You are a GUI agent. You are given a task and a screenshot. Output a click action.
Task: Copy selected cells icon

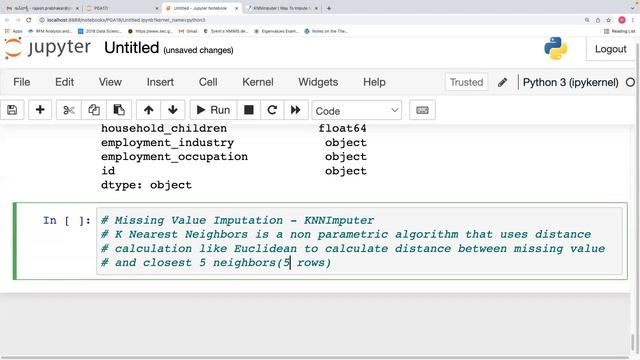coord(93,110)
